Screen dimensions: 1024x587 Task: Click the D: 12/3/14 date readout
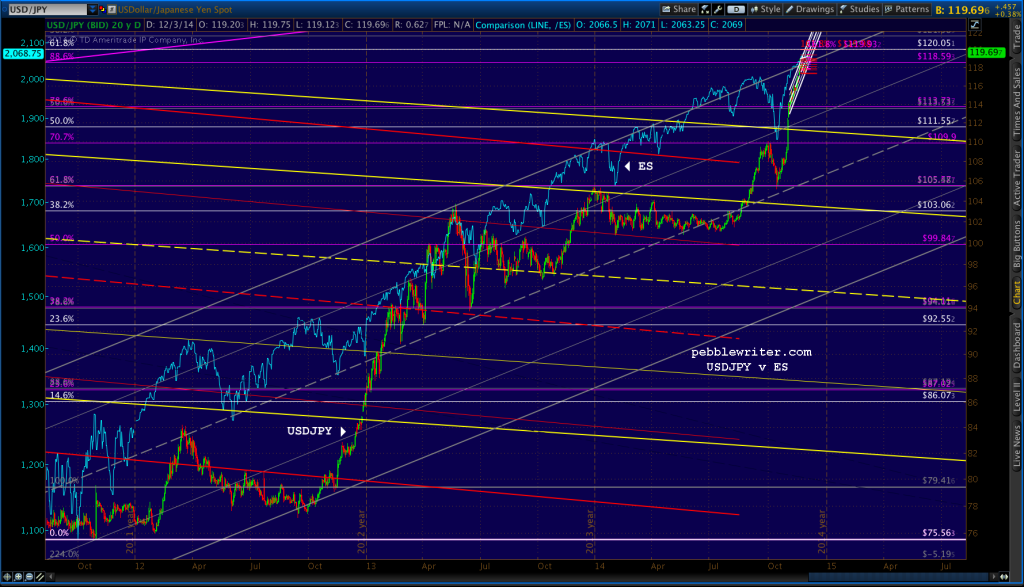(169, 25)
